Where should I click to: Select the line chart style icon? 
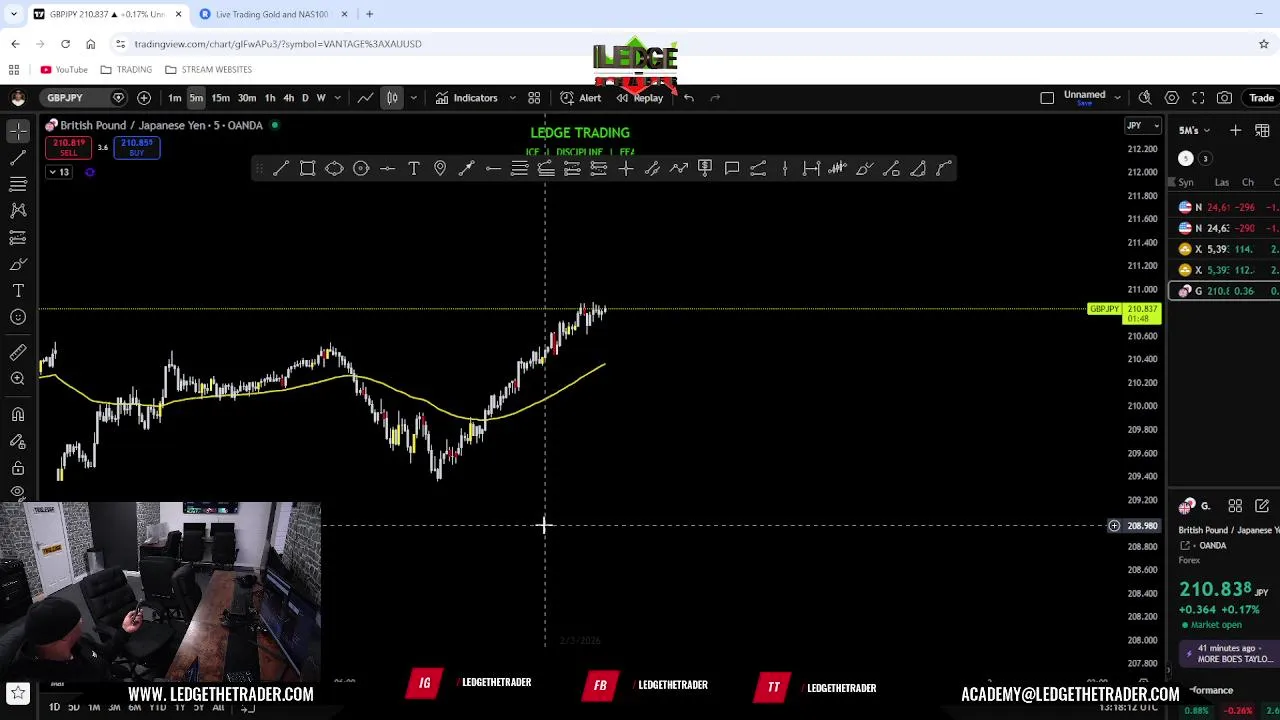coord(366,98)
